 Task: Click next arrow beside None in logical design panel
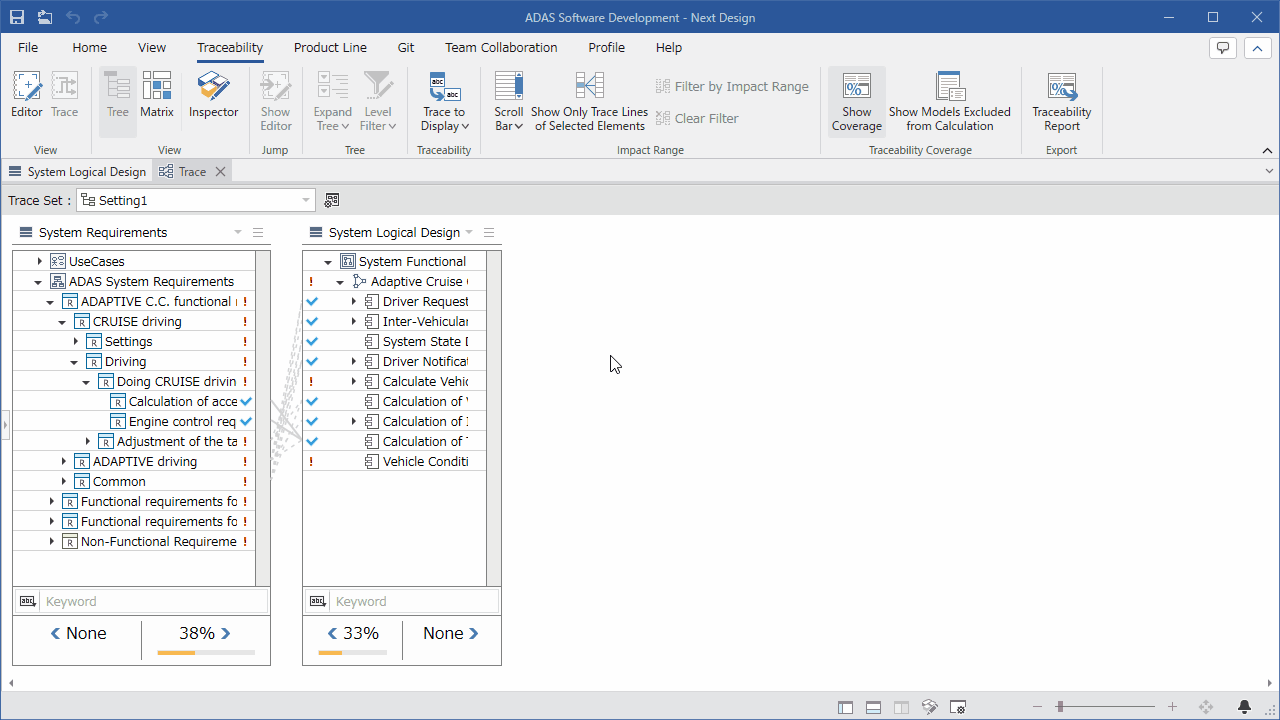(473, 633)
